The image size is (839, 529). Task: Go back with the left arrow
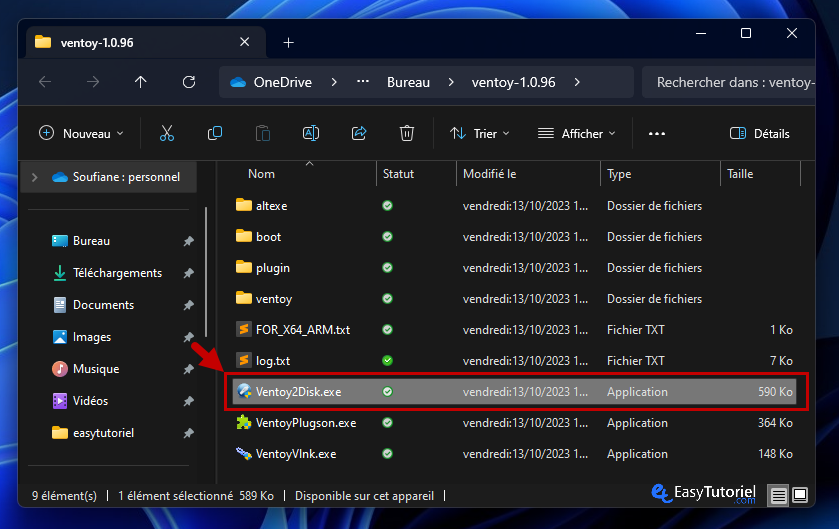(45, 82)
